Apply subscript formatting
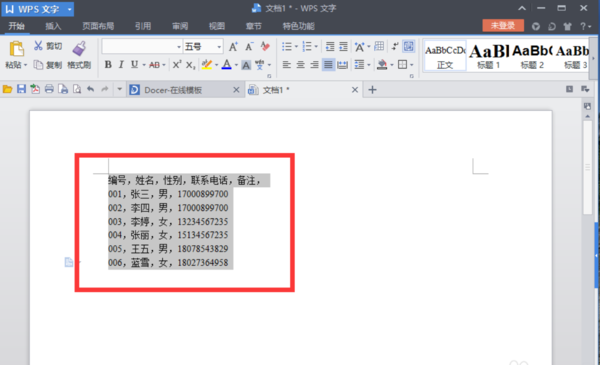 tap(190, 65)
